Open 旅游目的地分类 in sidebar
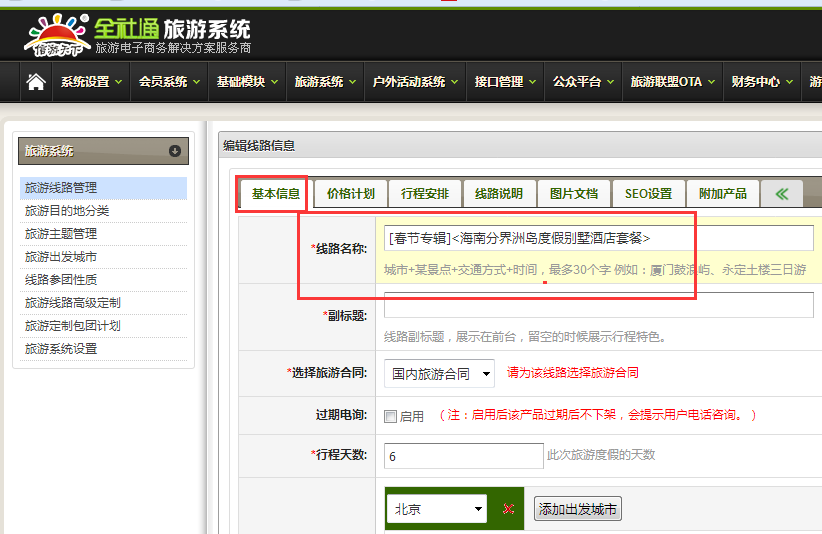 coord(67,211)
